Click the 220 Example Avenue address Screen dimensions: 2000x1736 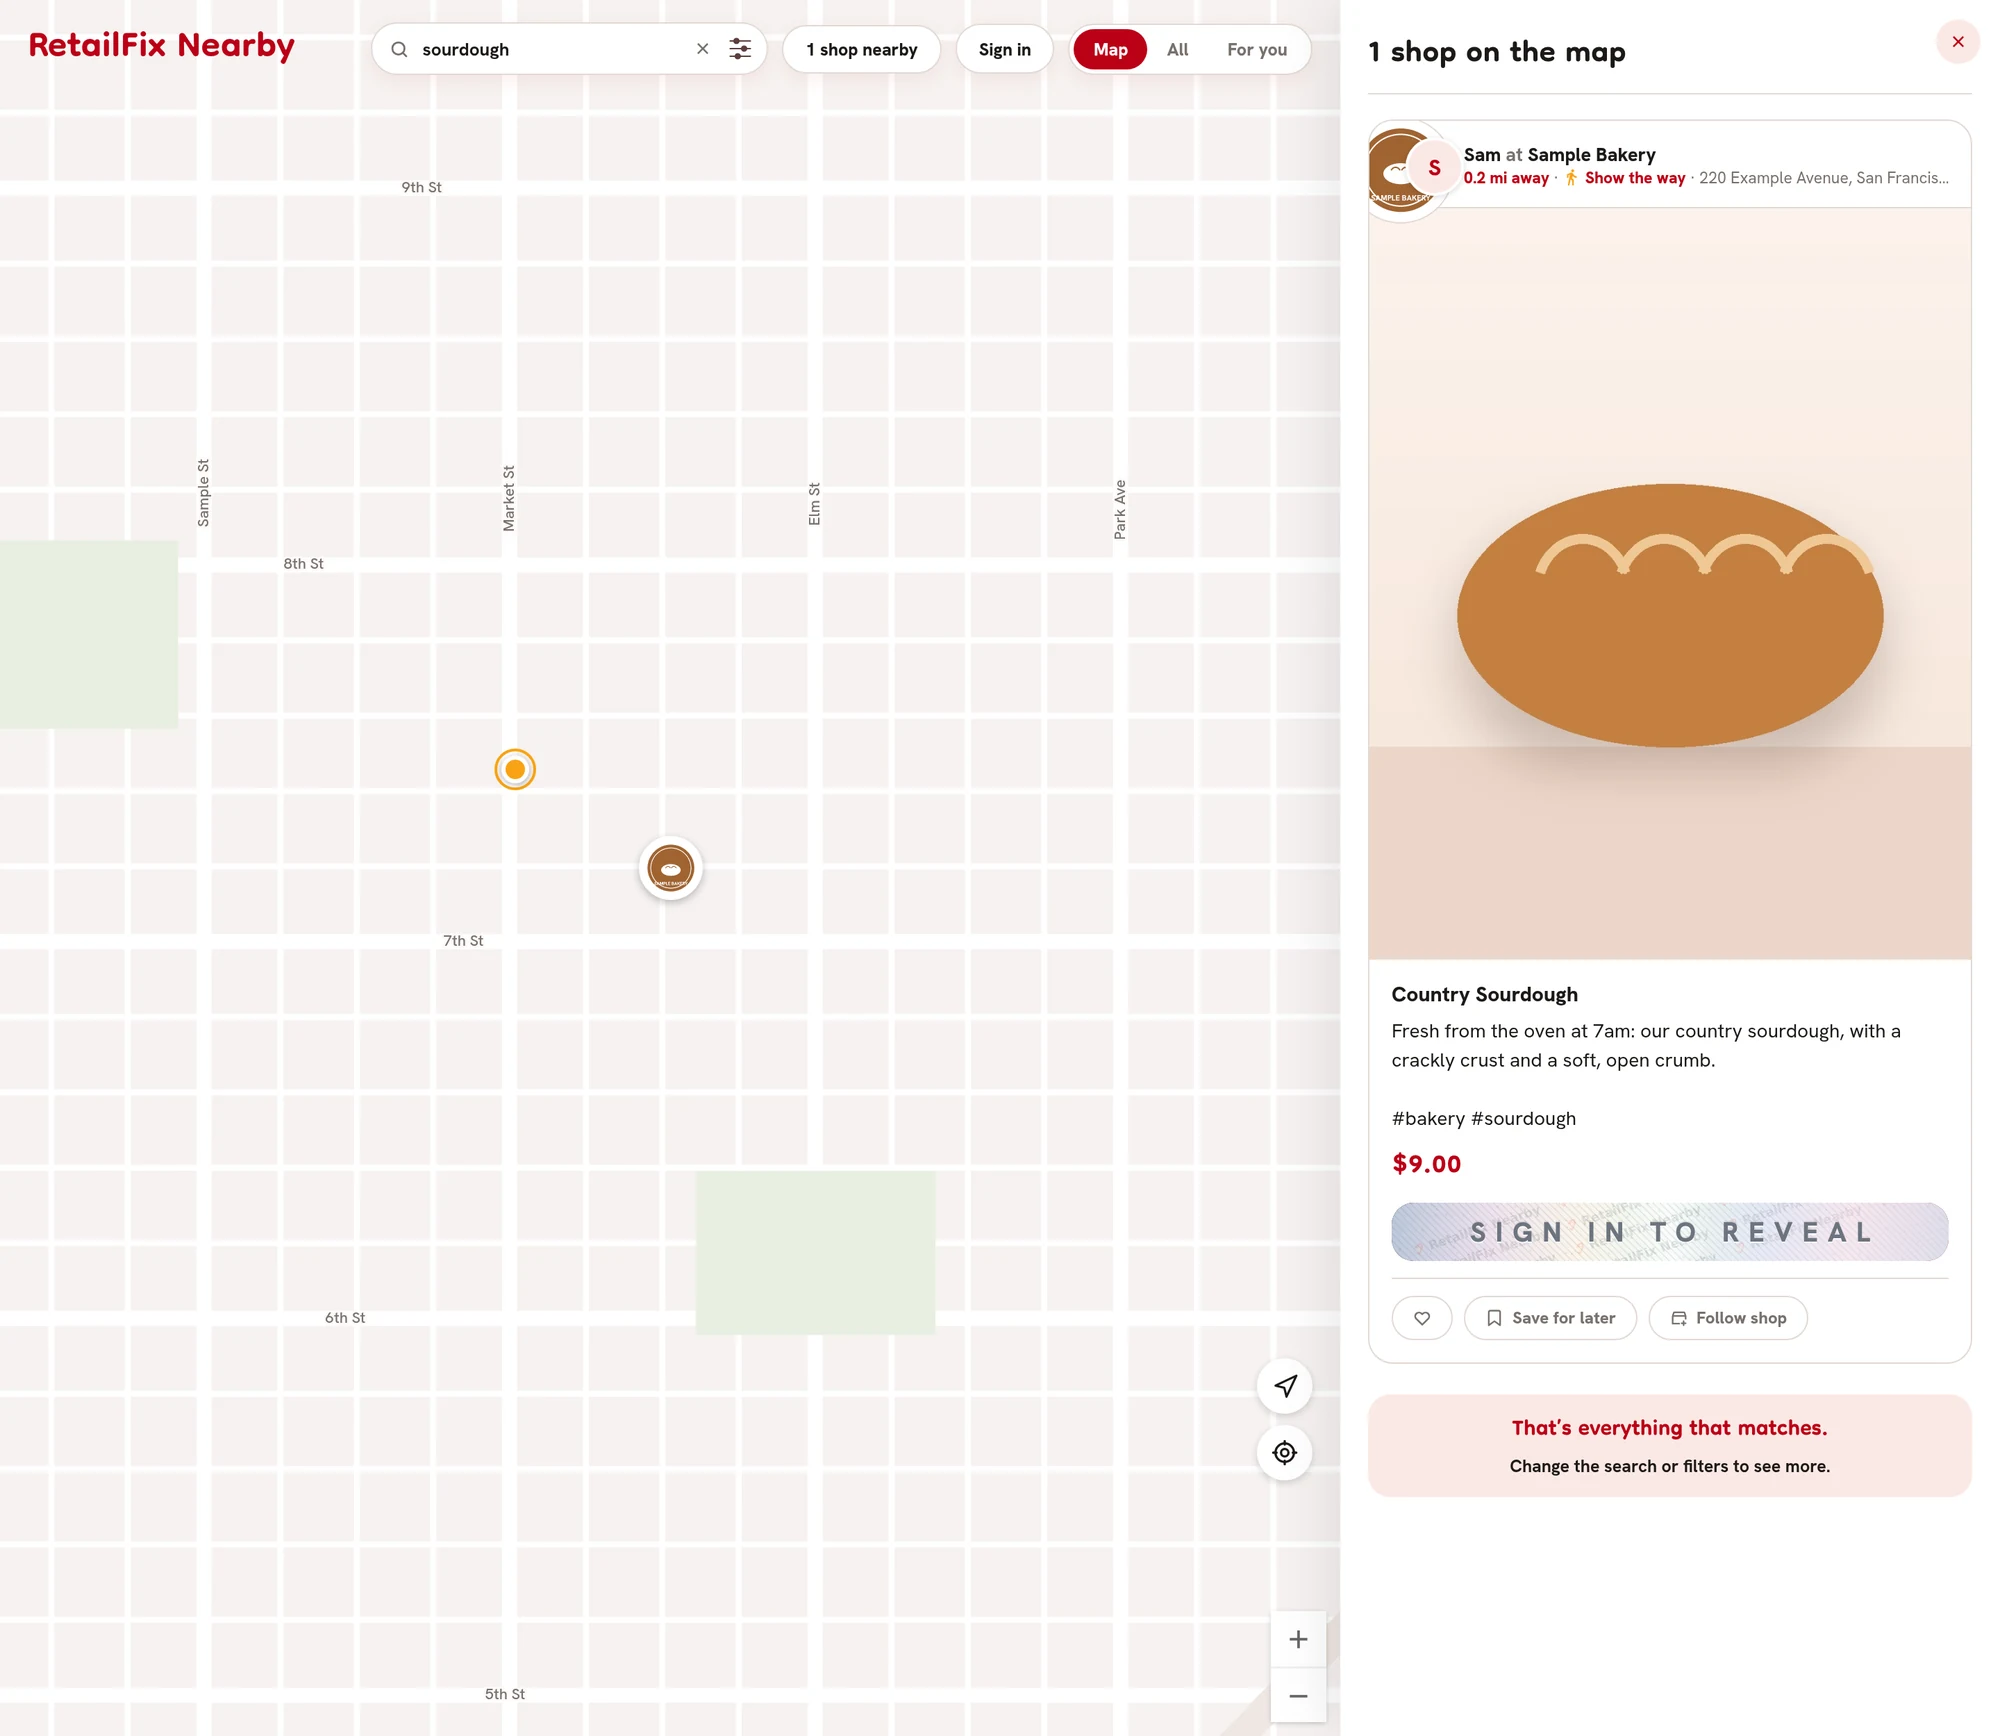click(x=1824, y=178)
